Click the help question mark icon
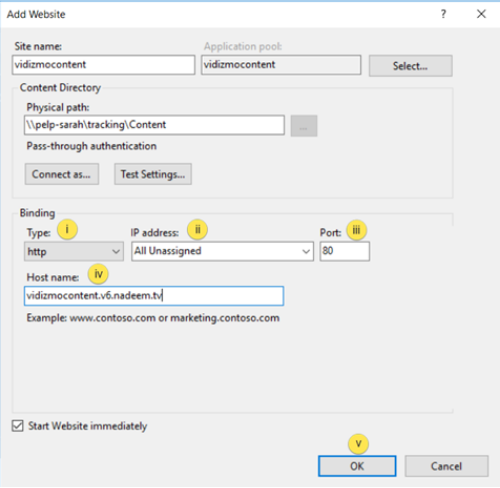This screenshot has width=500, height=488. pos(443,14)
